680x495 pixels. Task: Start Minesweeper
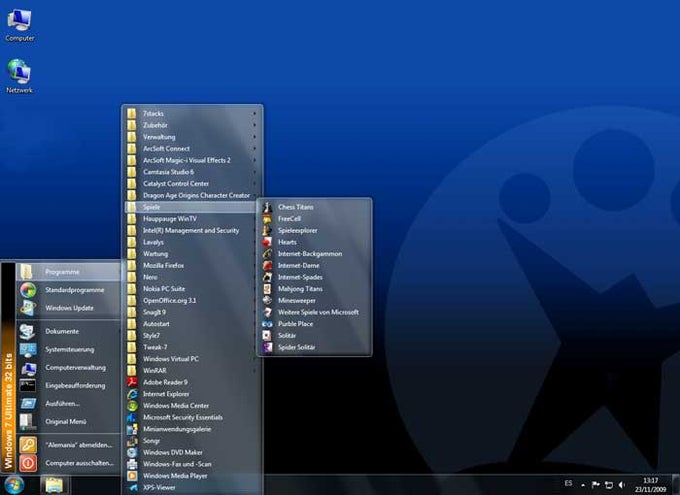click(315, 300)
